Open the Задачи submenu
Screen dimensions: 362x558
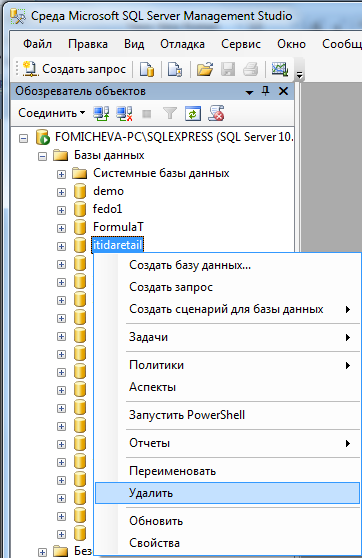[227, 337]
